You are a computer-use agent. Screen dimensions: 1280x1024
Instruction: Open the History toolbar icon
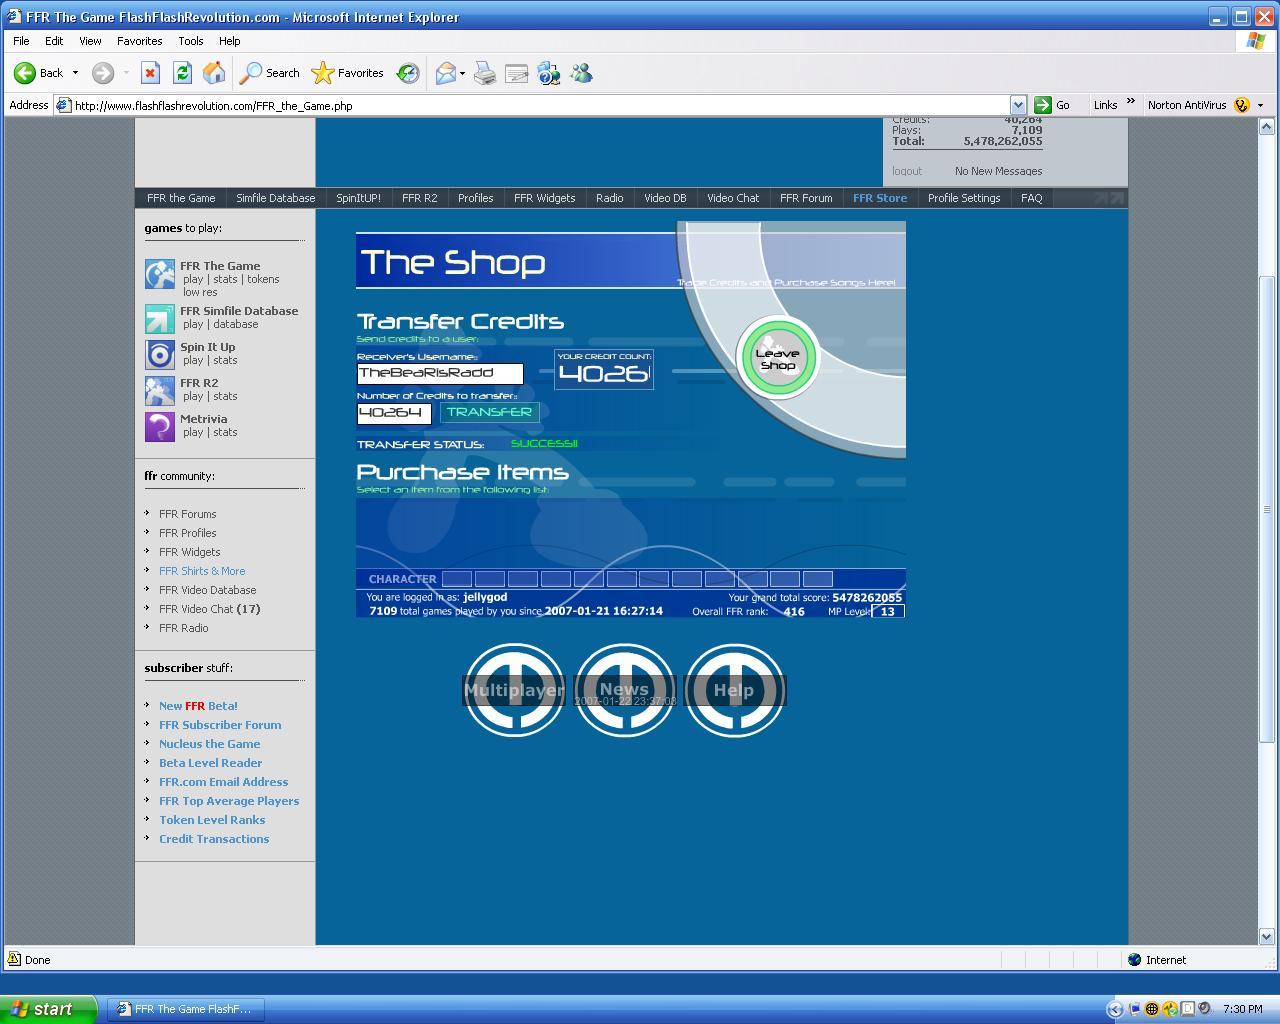(x=408, y=73)
